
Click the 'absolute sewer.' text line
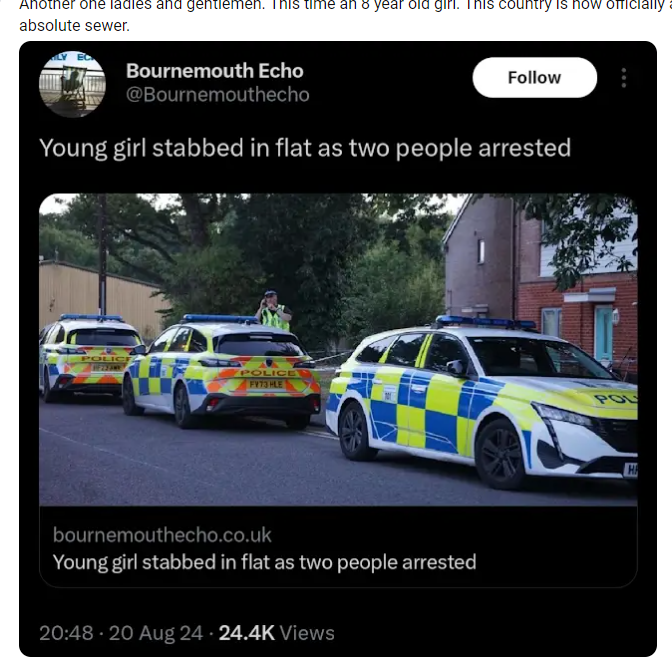(74, 26)
